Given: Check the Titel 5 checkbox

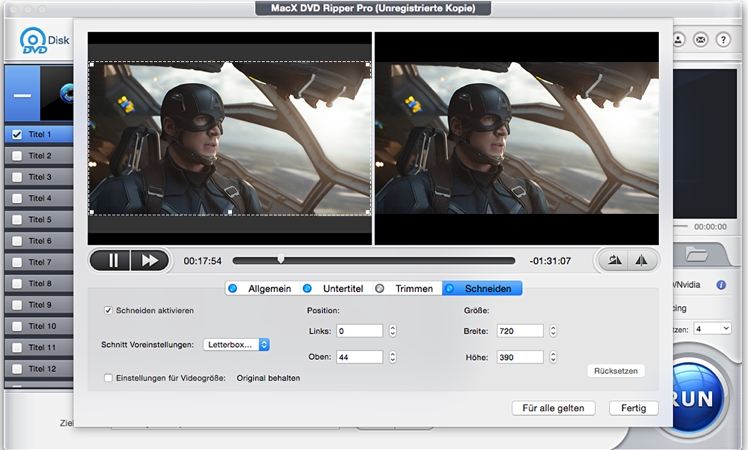Looking at the screenshot, I should (15, 219).
